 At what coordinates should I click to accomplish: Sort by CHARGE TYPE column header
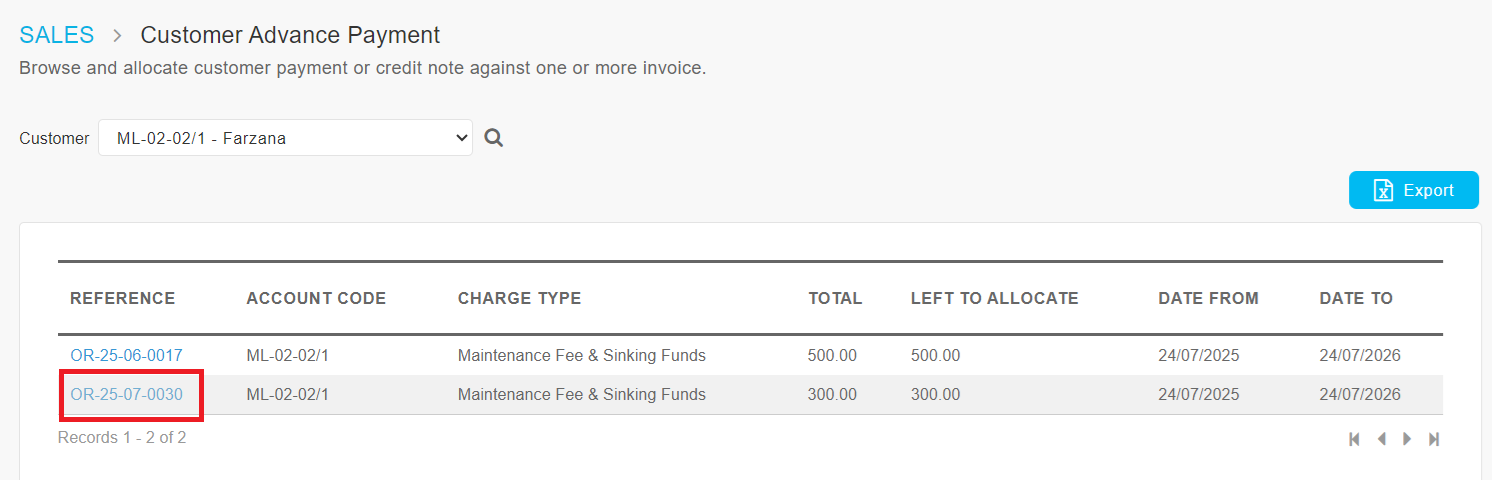(519, 298)
